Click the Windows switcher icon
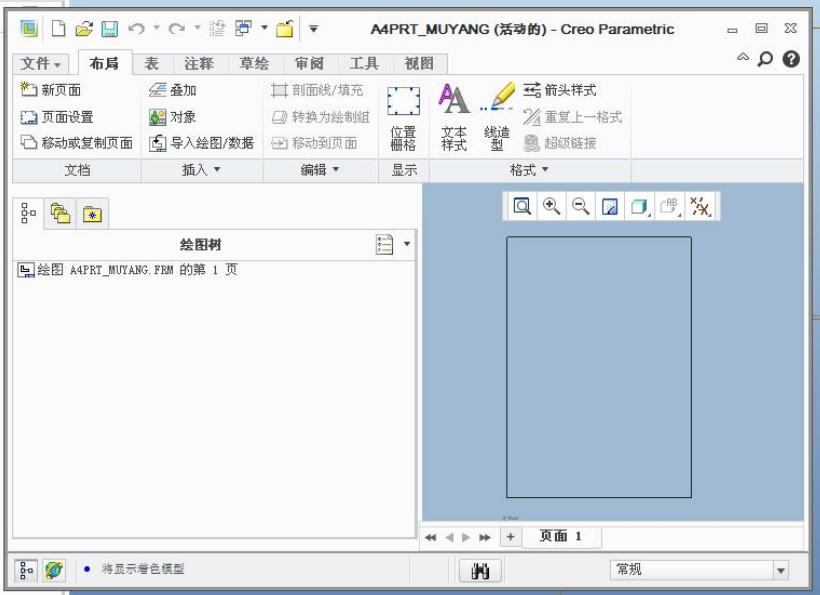820x595 pixels. (x=243, y=28)
